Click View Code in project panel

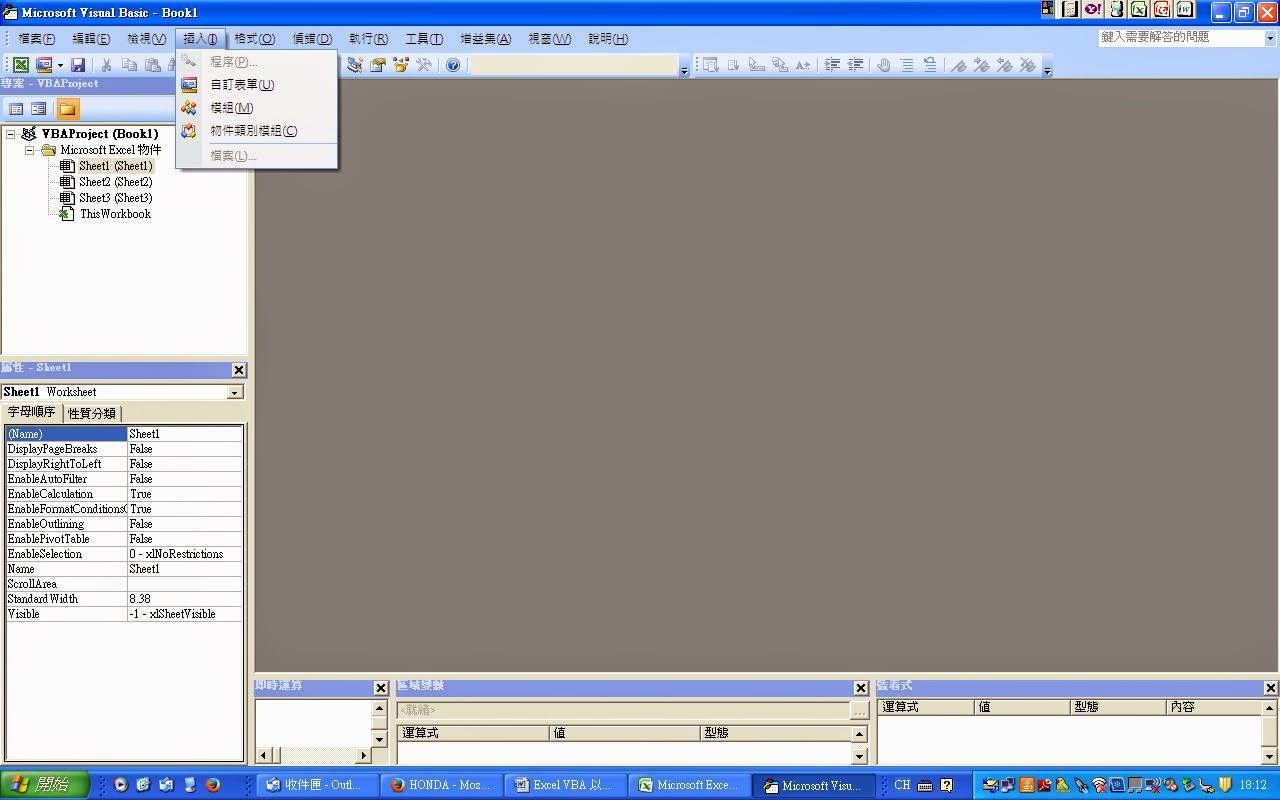point(16,109)
